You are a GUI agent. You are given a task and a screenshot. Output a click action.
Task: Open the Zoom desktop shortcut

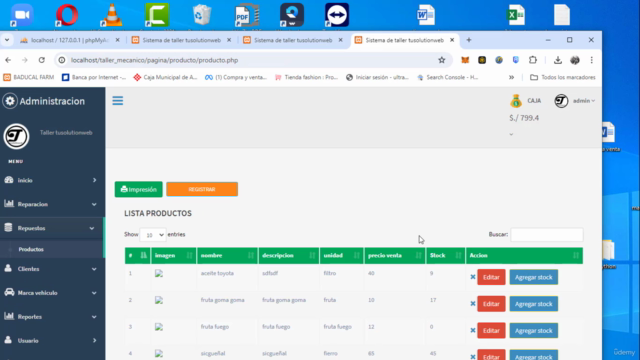pyautogui.click(x=22, y=15)
